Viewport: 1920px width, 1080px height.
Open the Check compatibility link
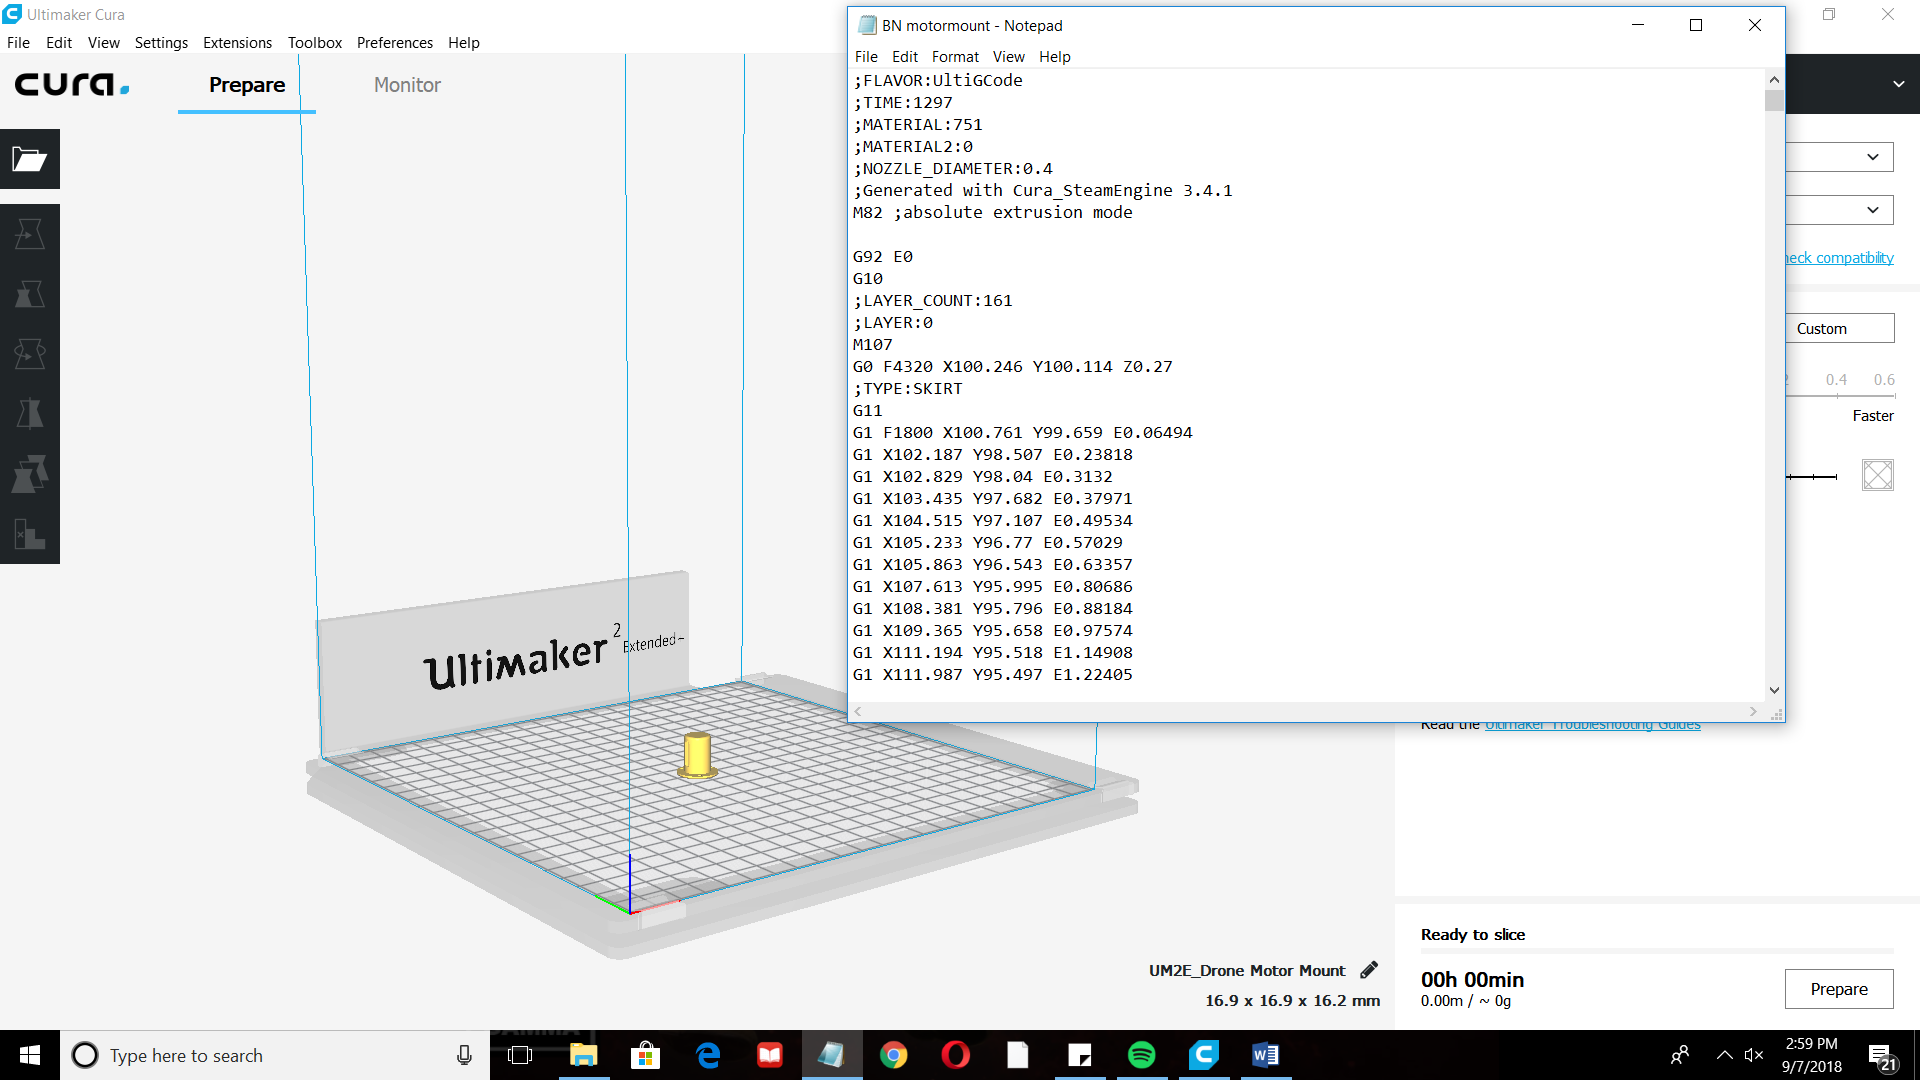pos(1840,258)
